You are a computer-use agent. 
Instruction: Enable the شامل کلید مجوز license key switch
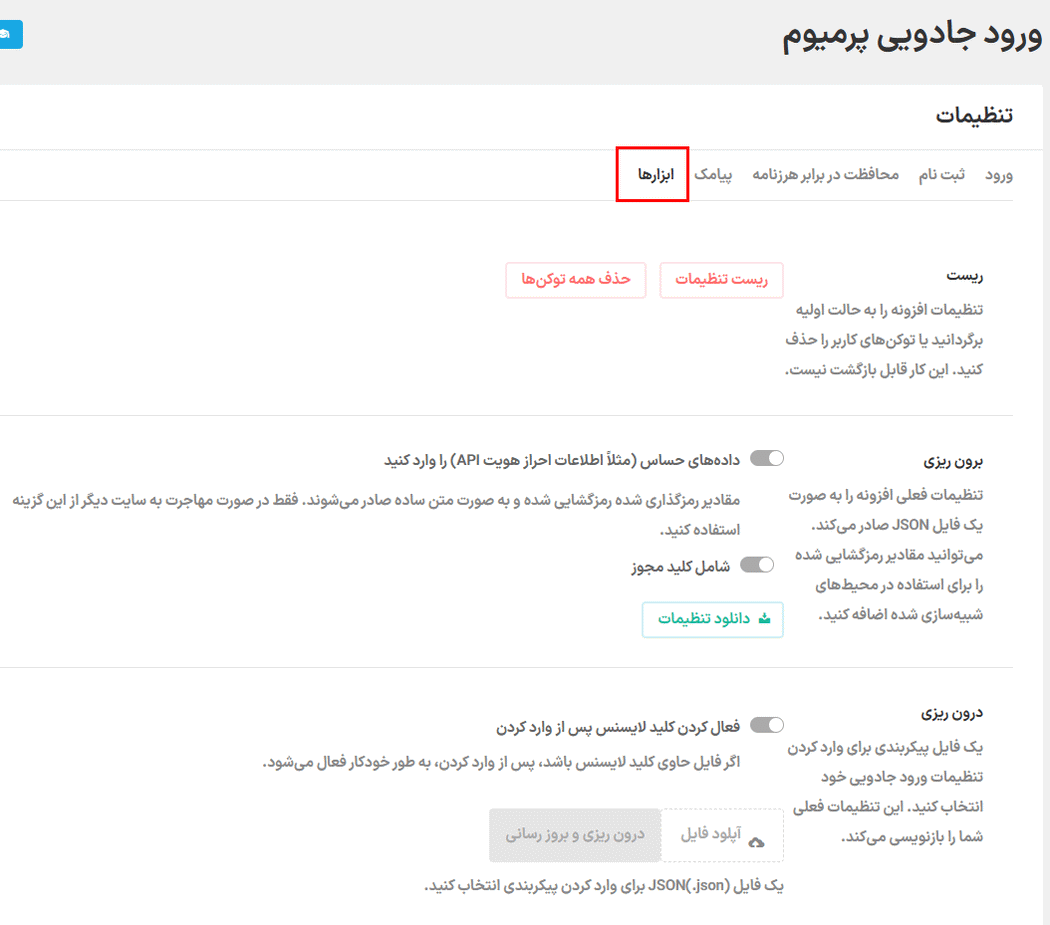click(x=758, y=564)
